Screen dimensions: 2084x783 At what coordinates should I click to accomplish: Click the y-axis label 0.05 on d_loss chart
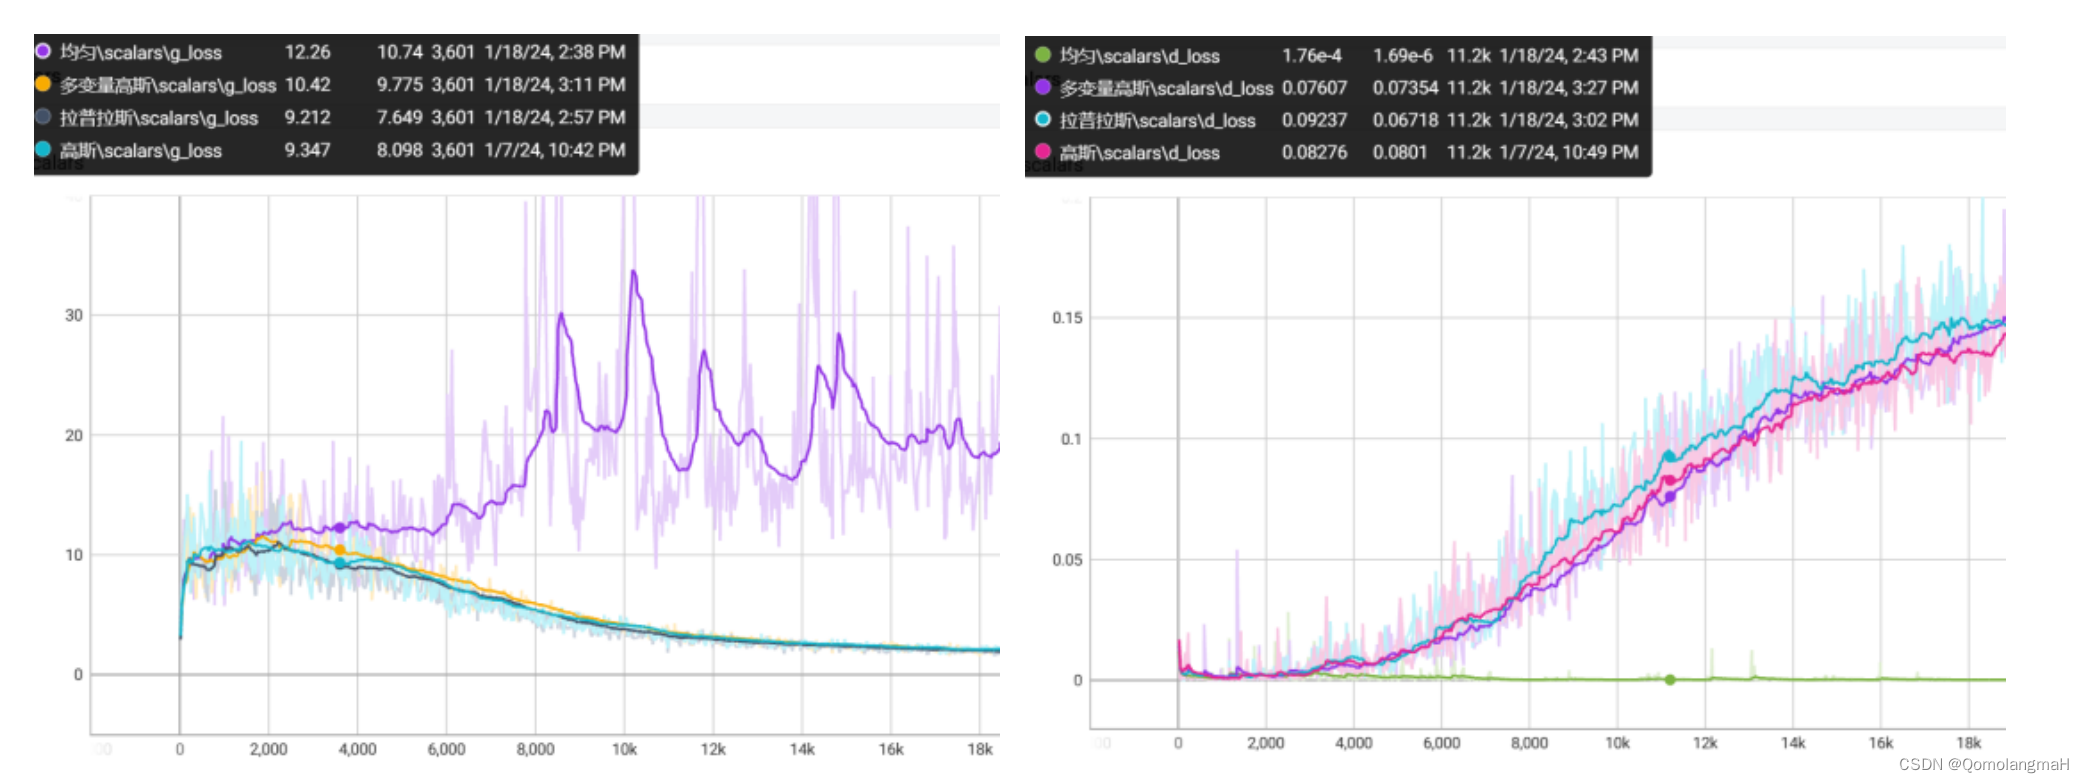point(1067,560)
